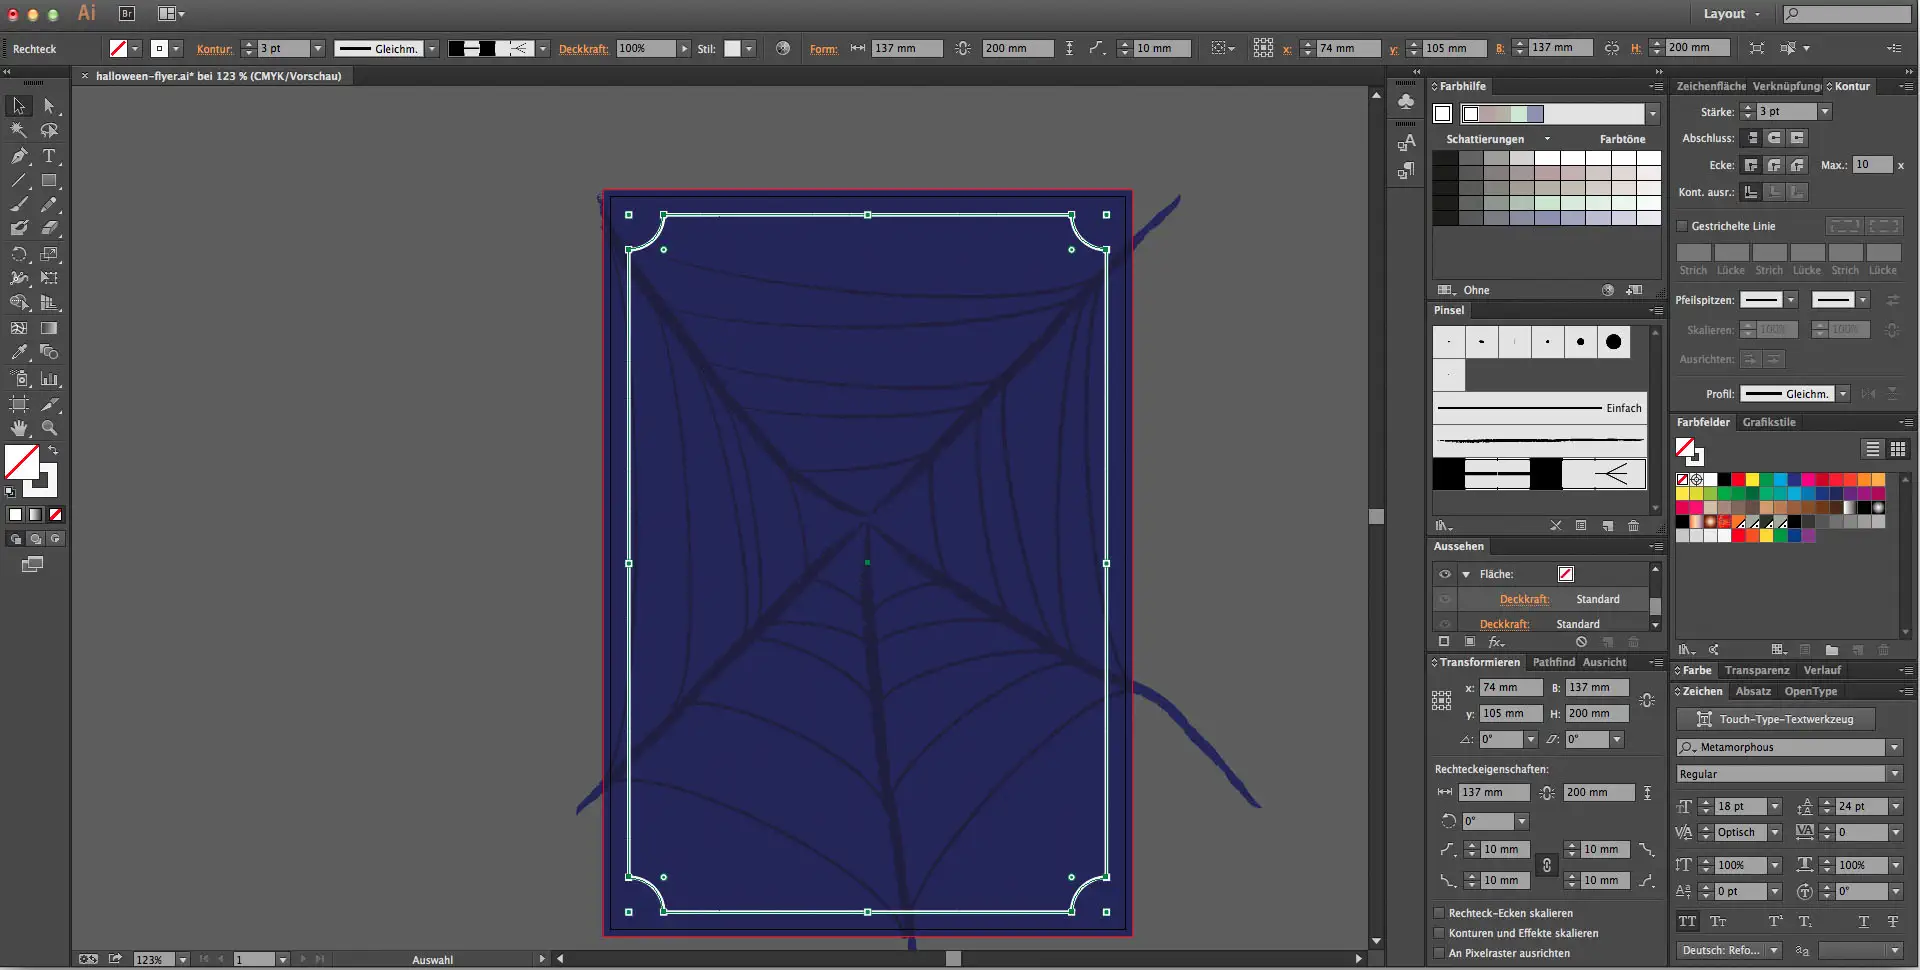Click the X position field in Transformieren
Image resolution: width=1920 pixels, height=970 pixels.
click(x=1510, y=688)
